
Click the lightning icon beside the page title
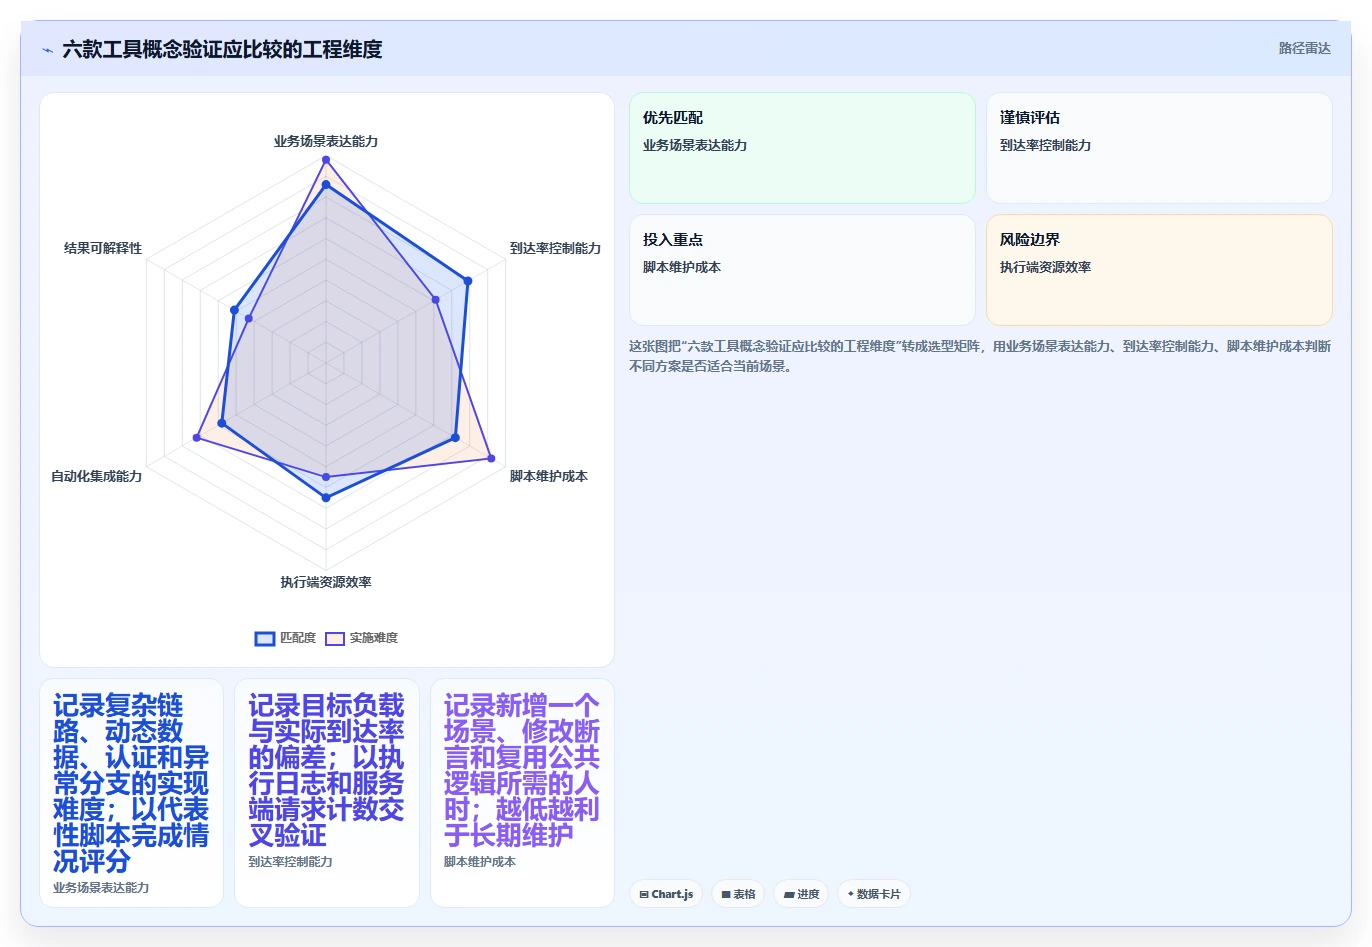pos(47,50)
